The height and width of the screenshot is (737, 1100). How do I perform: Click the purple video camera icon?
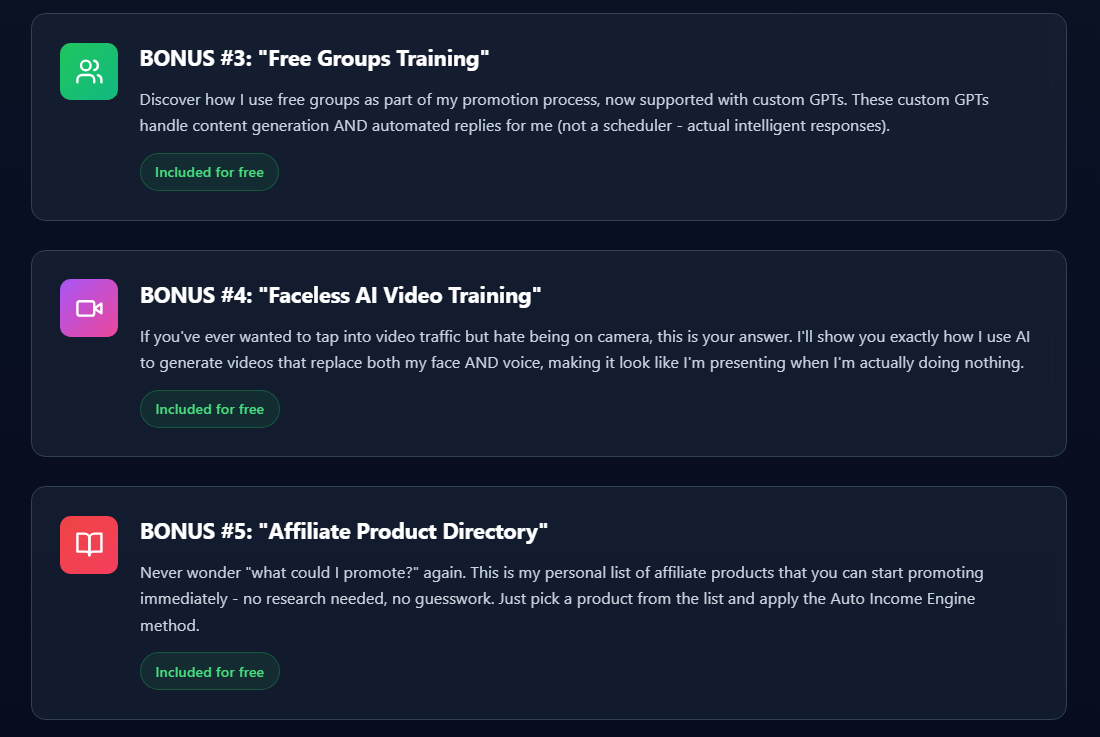coord(89,308)
